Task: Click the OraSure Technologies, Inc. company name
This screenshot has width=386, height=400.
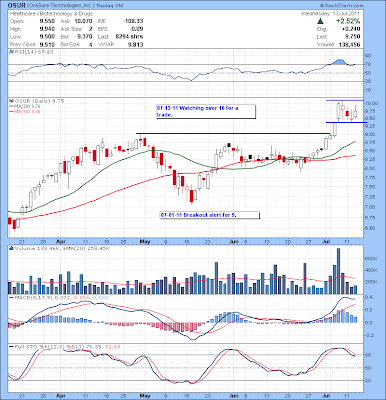Action: 60,6
